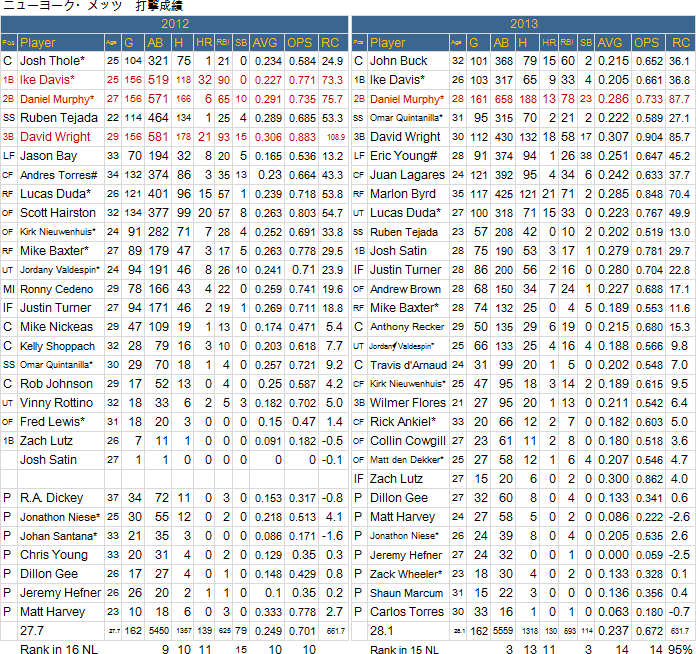Click the 0.904 OPS value

coord(648,137)
